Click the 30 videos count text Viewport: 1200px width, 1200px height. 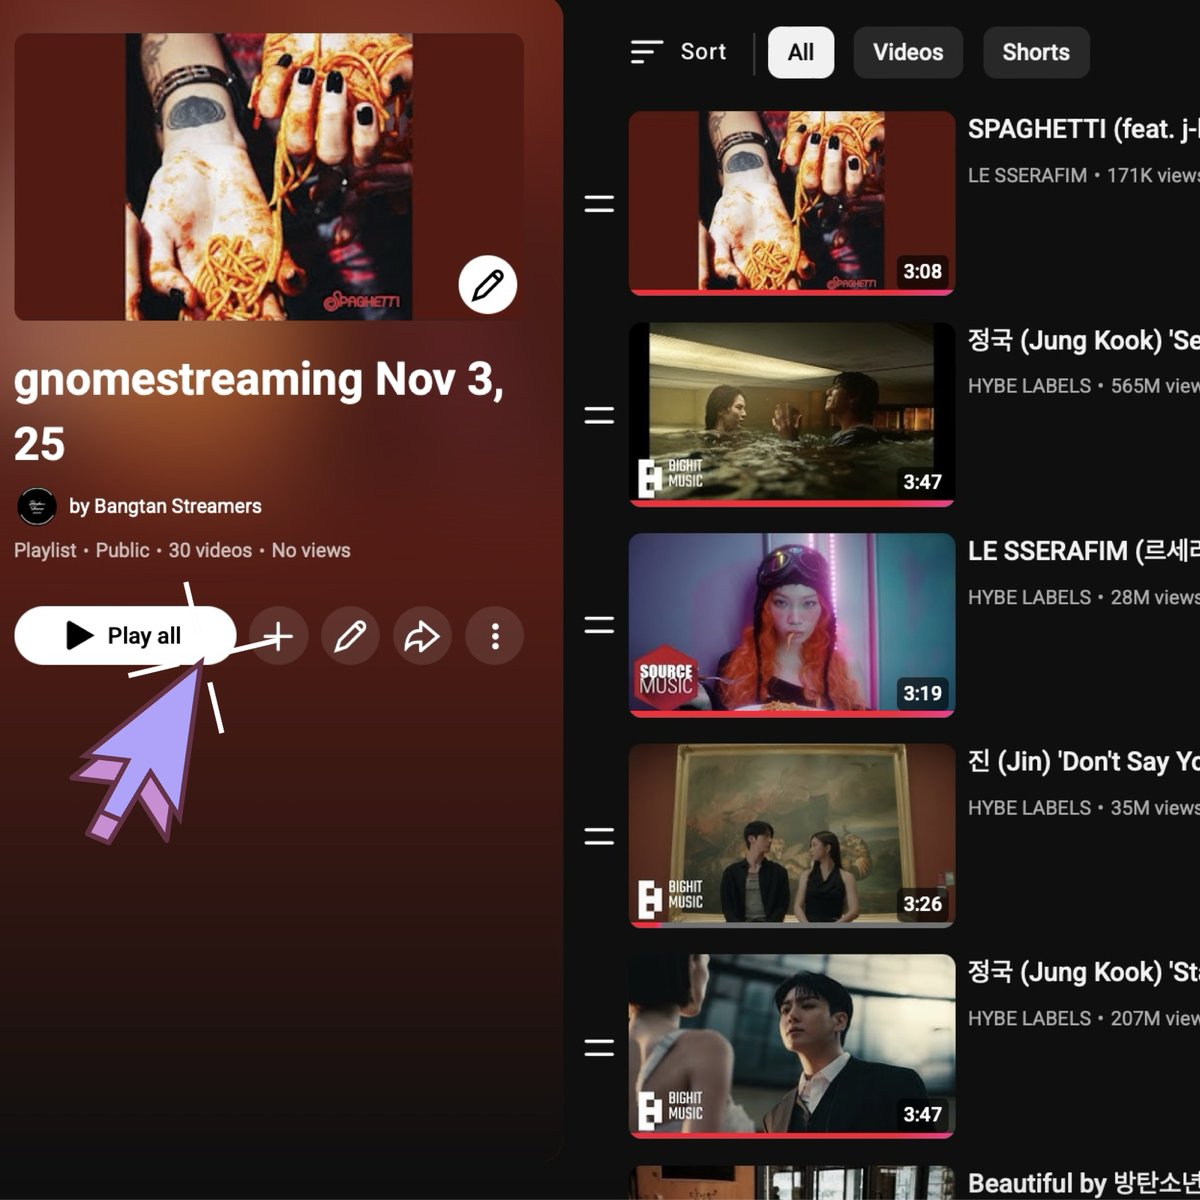tap(210, 550)
